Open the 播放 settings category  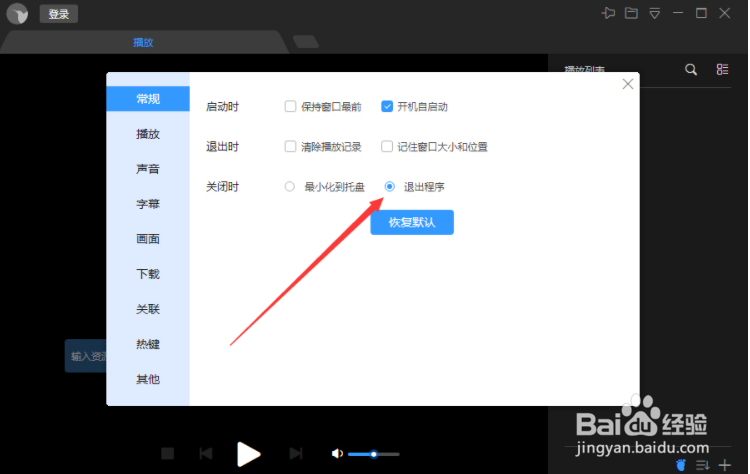(148, 134)
